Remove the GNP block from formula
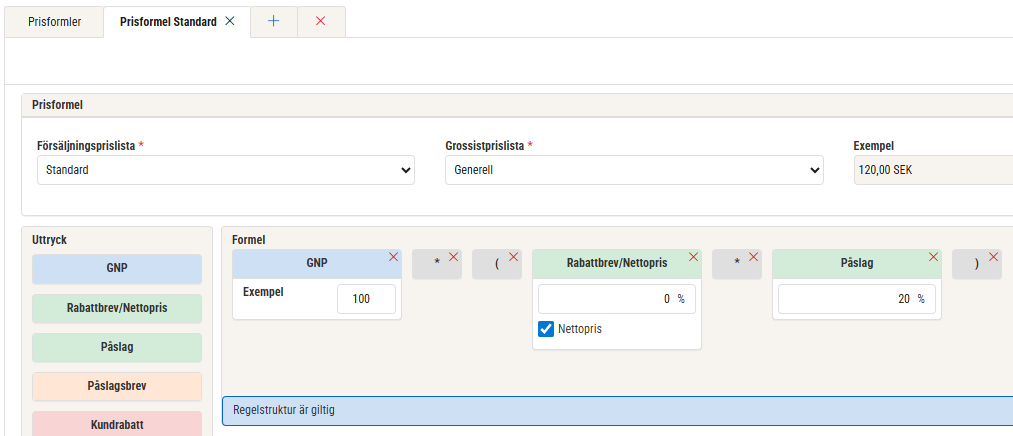Screen dimensions: 1013x436 (x=393, y=257)
